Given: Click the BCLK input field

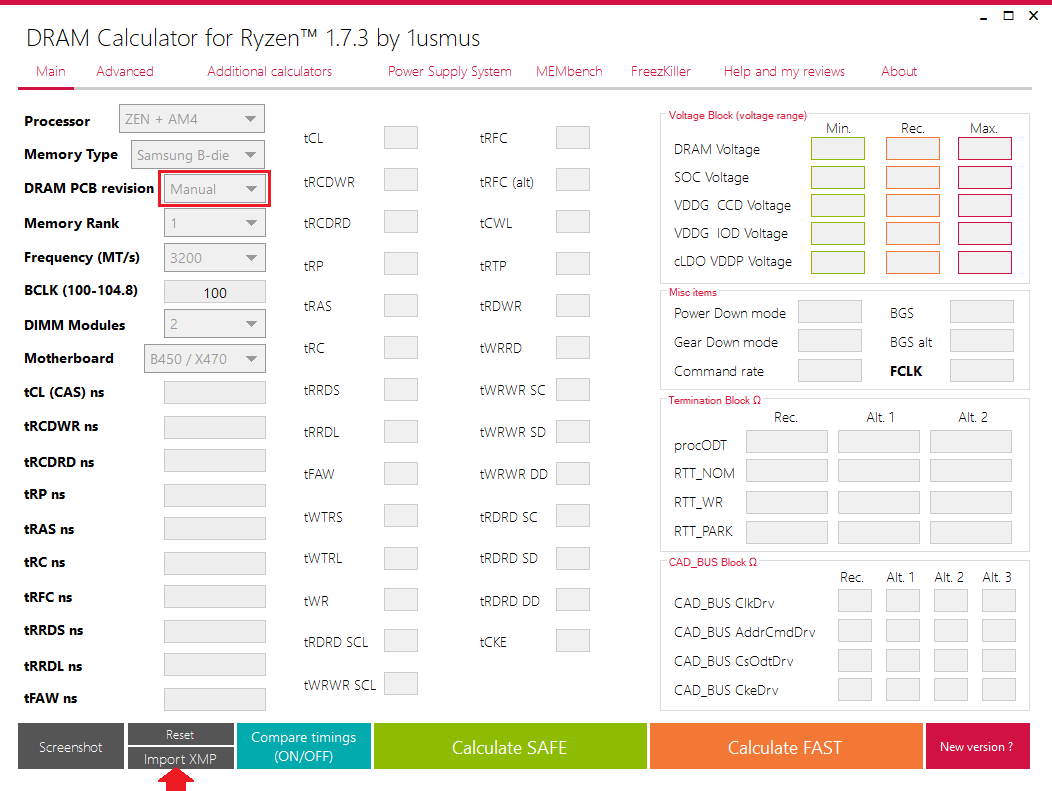Looking at the screenshot, I should point(215,293).
